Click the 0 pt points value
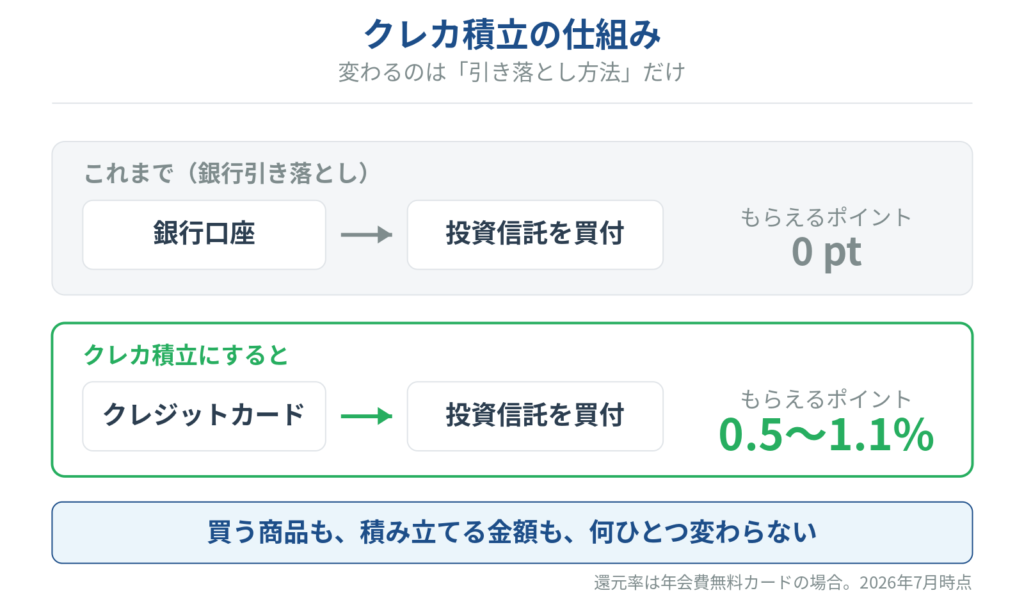Image resolution: width=1024 pixels, height=602 pixels. pyautogui.click(x=826, y=253)
